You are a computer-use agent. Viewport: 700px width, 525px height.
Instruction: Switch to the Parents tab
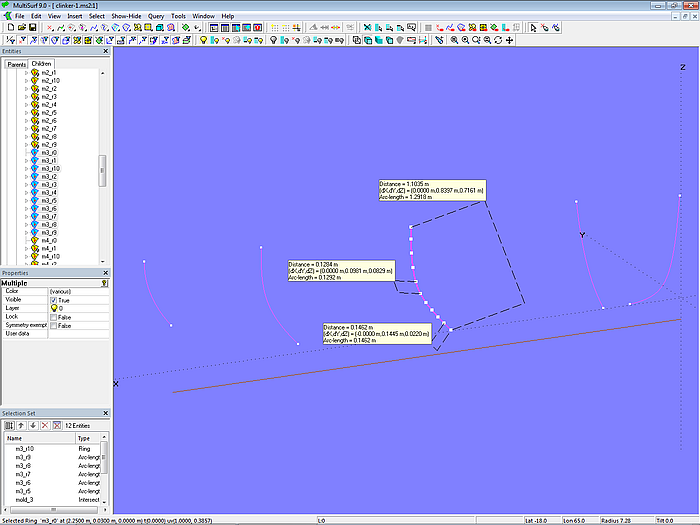point(17,64)
